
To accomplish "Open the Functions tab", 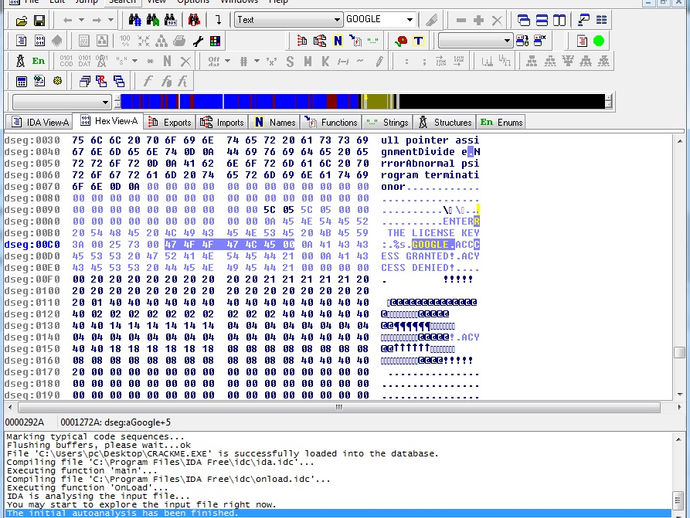I will (331, 122).
